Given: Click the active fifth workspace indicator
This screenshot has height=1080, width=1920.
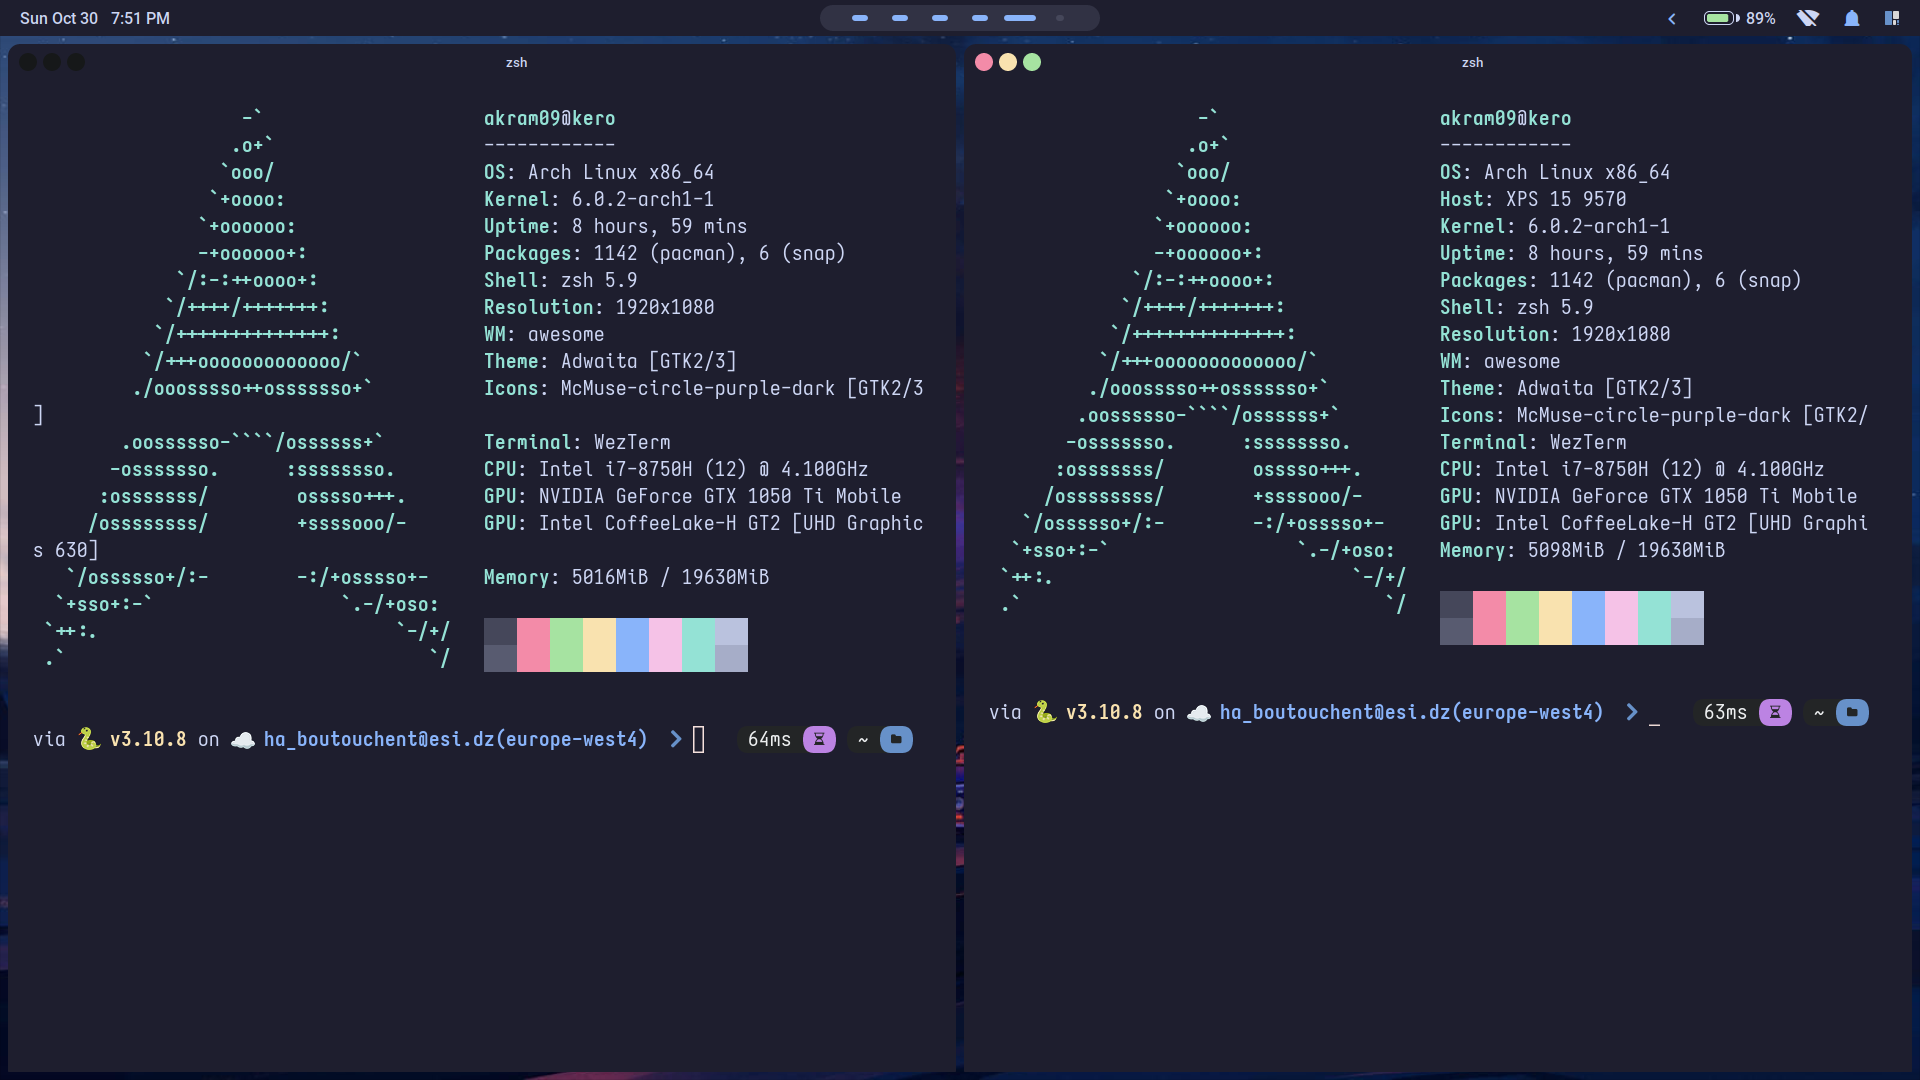Looking at the screenshot, I should click(1020, 18).
